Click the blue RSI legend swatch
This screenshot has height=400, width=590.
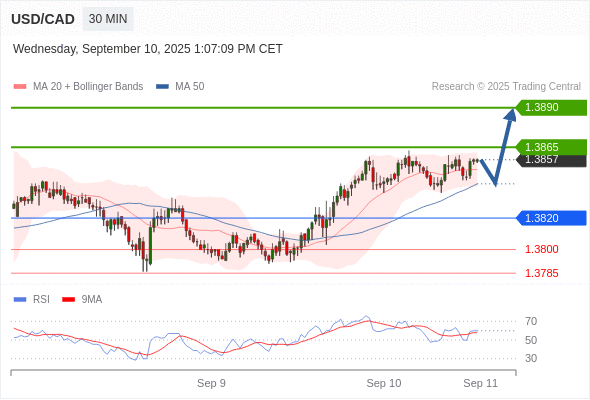[20, 300]
